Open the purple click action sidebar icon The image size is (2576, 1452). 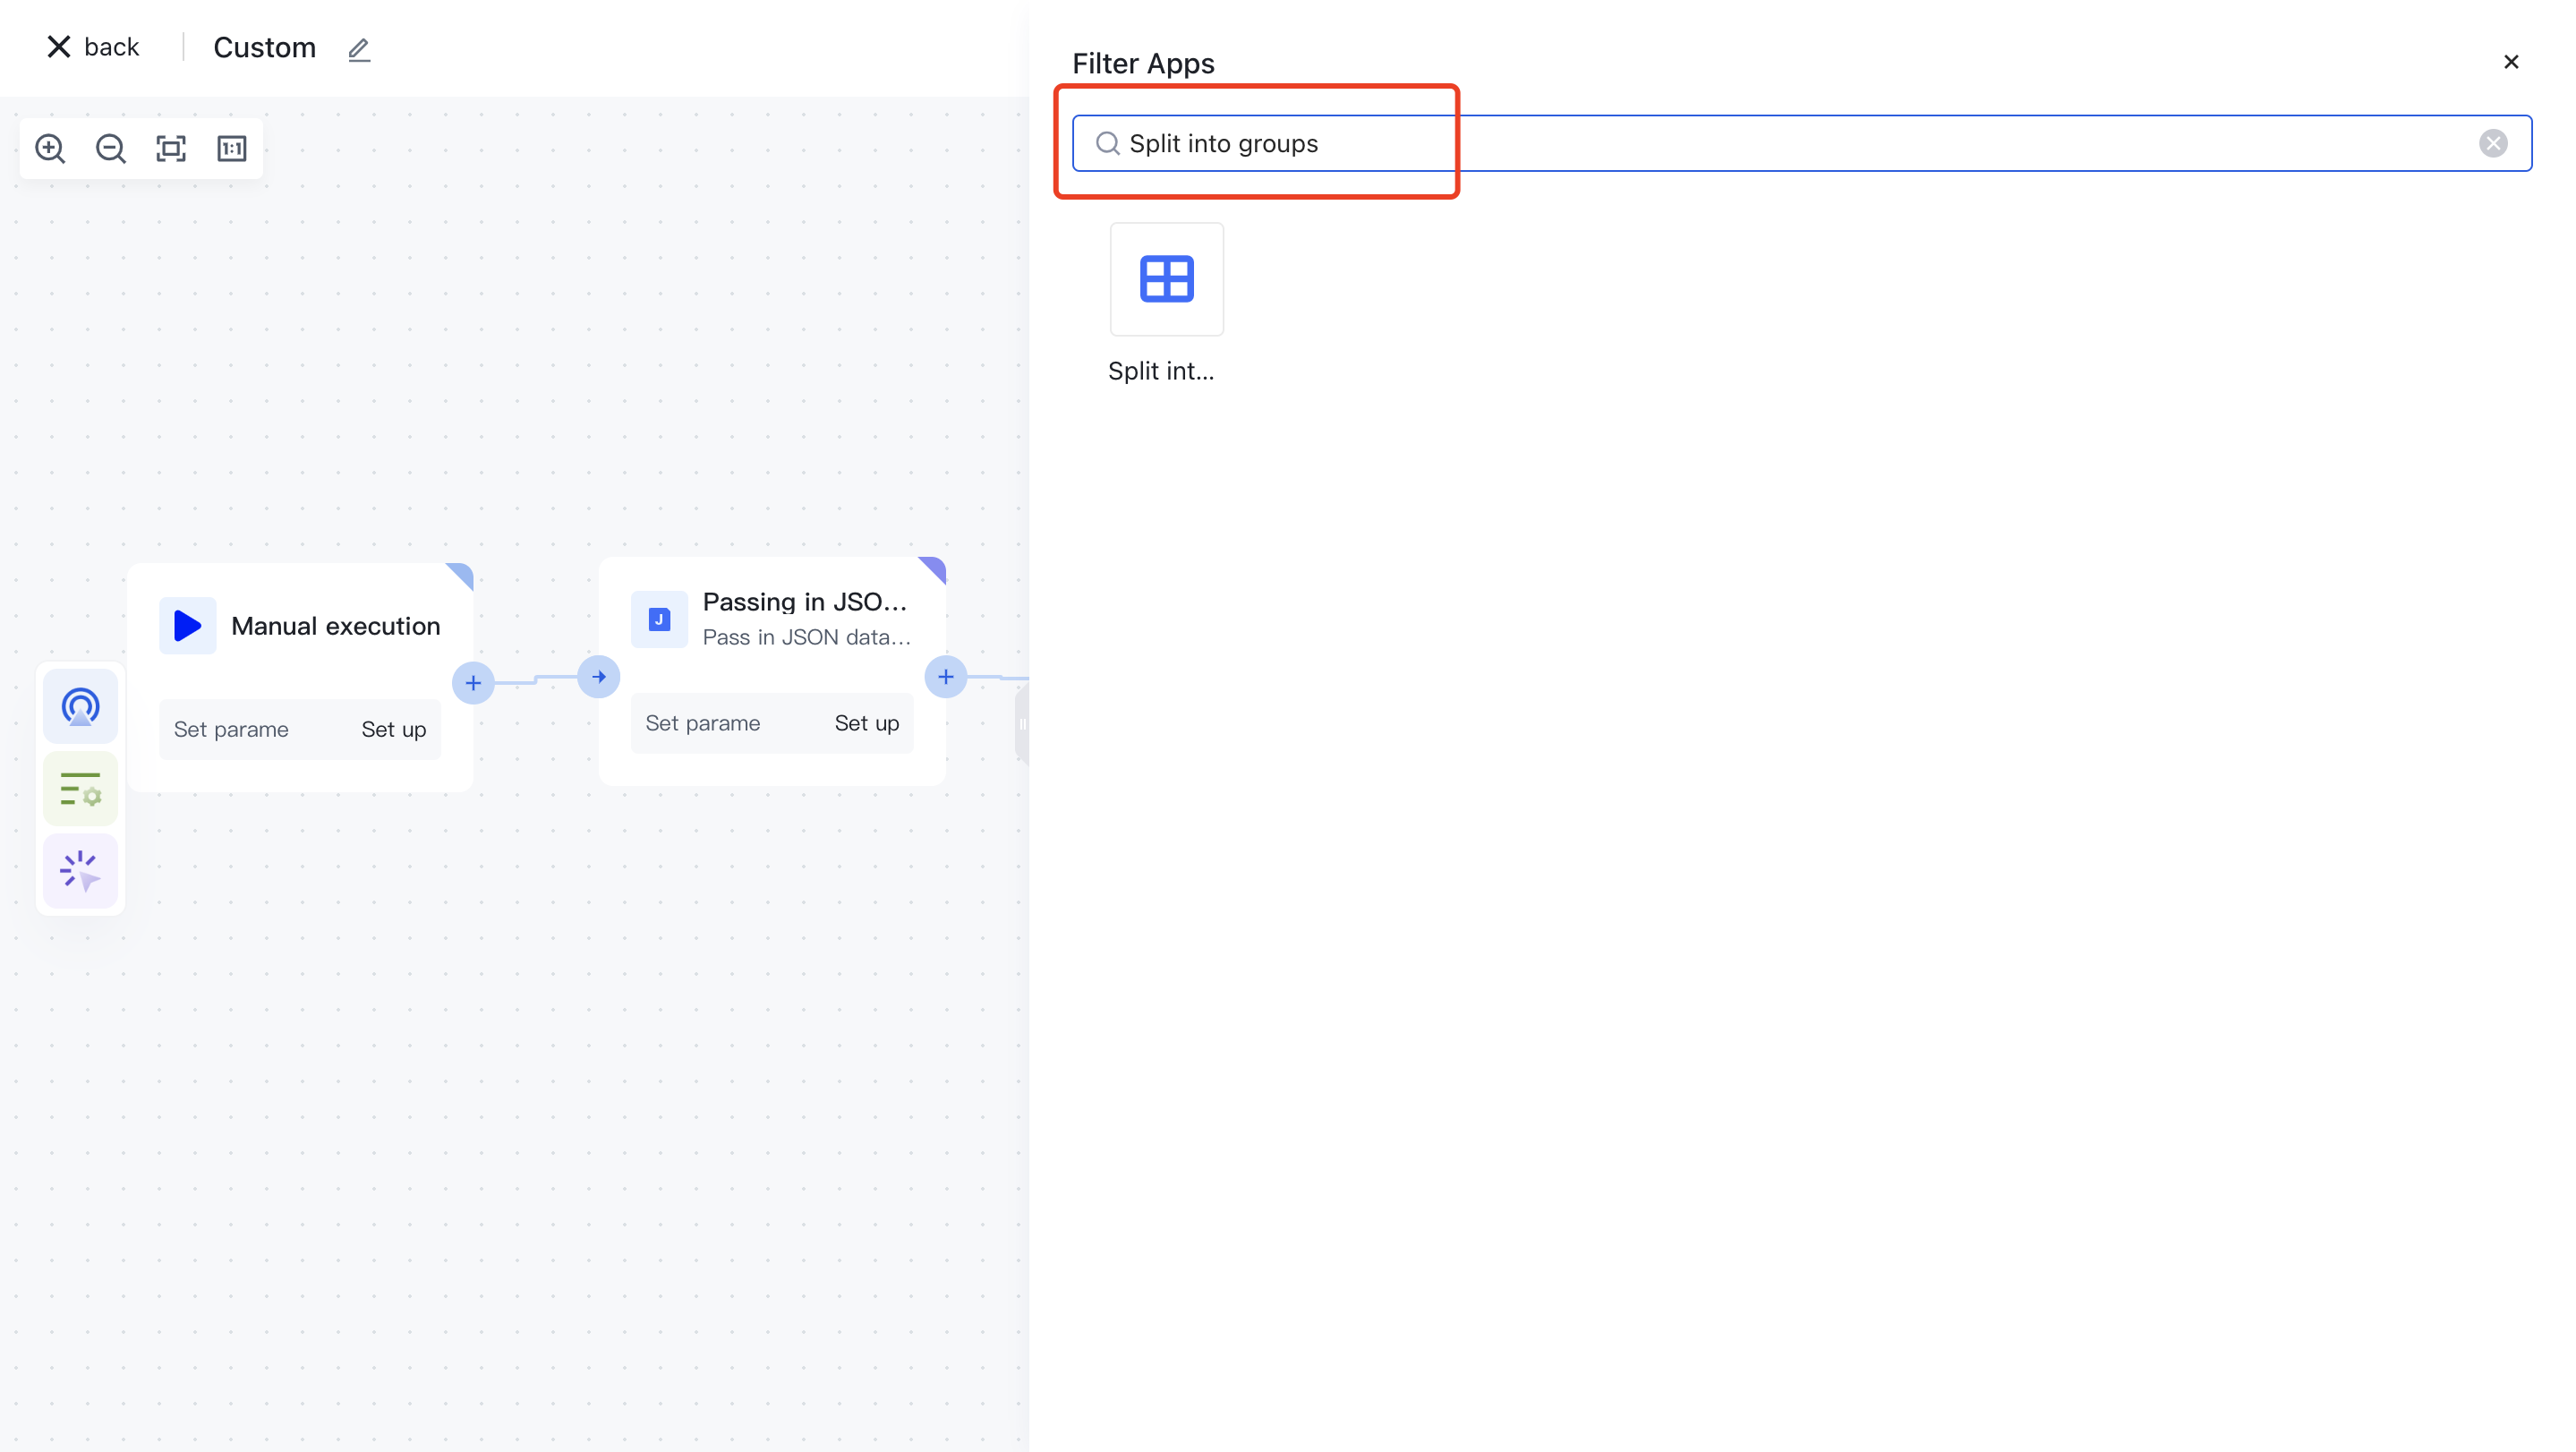[x=80, y=871]
